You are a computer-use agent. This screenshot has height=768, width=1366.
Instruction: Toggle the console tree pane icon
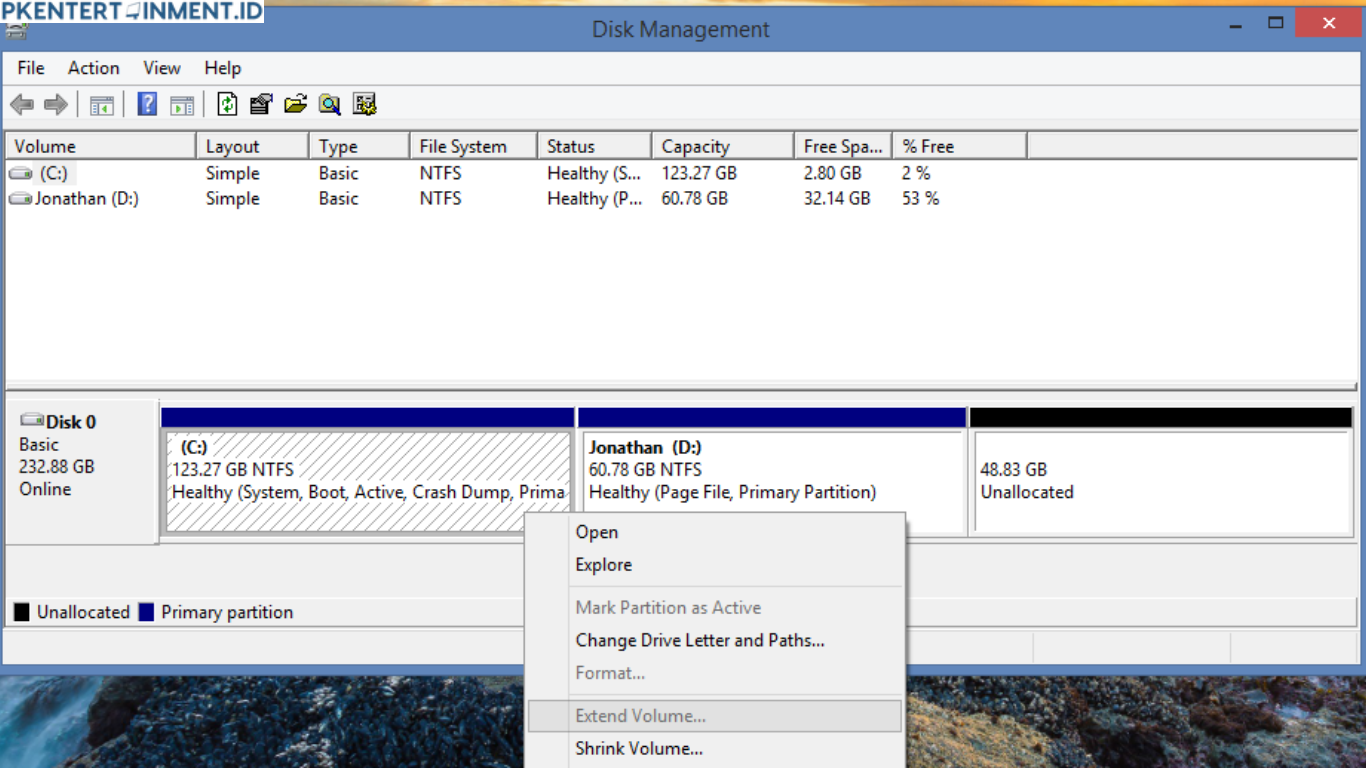(101, 105)
